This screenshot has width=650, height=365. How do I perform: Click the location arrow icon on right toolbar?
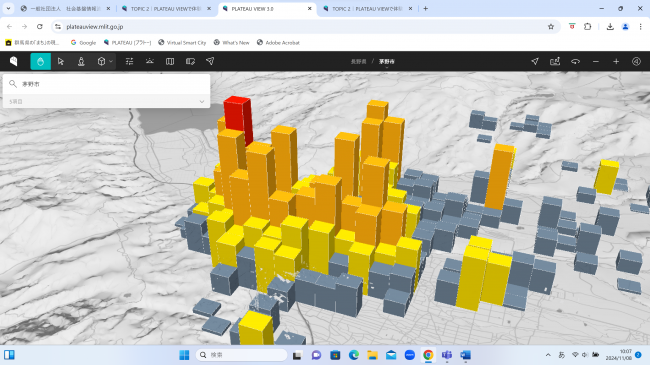(x=535, y=61)
